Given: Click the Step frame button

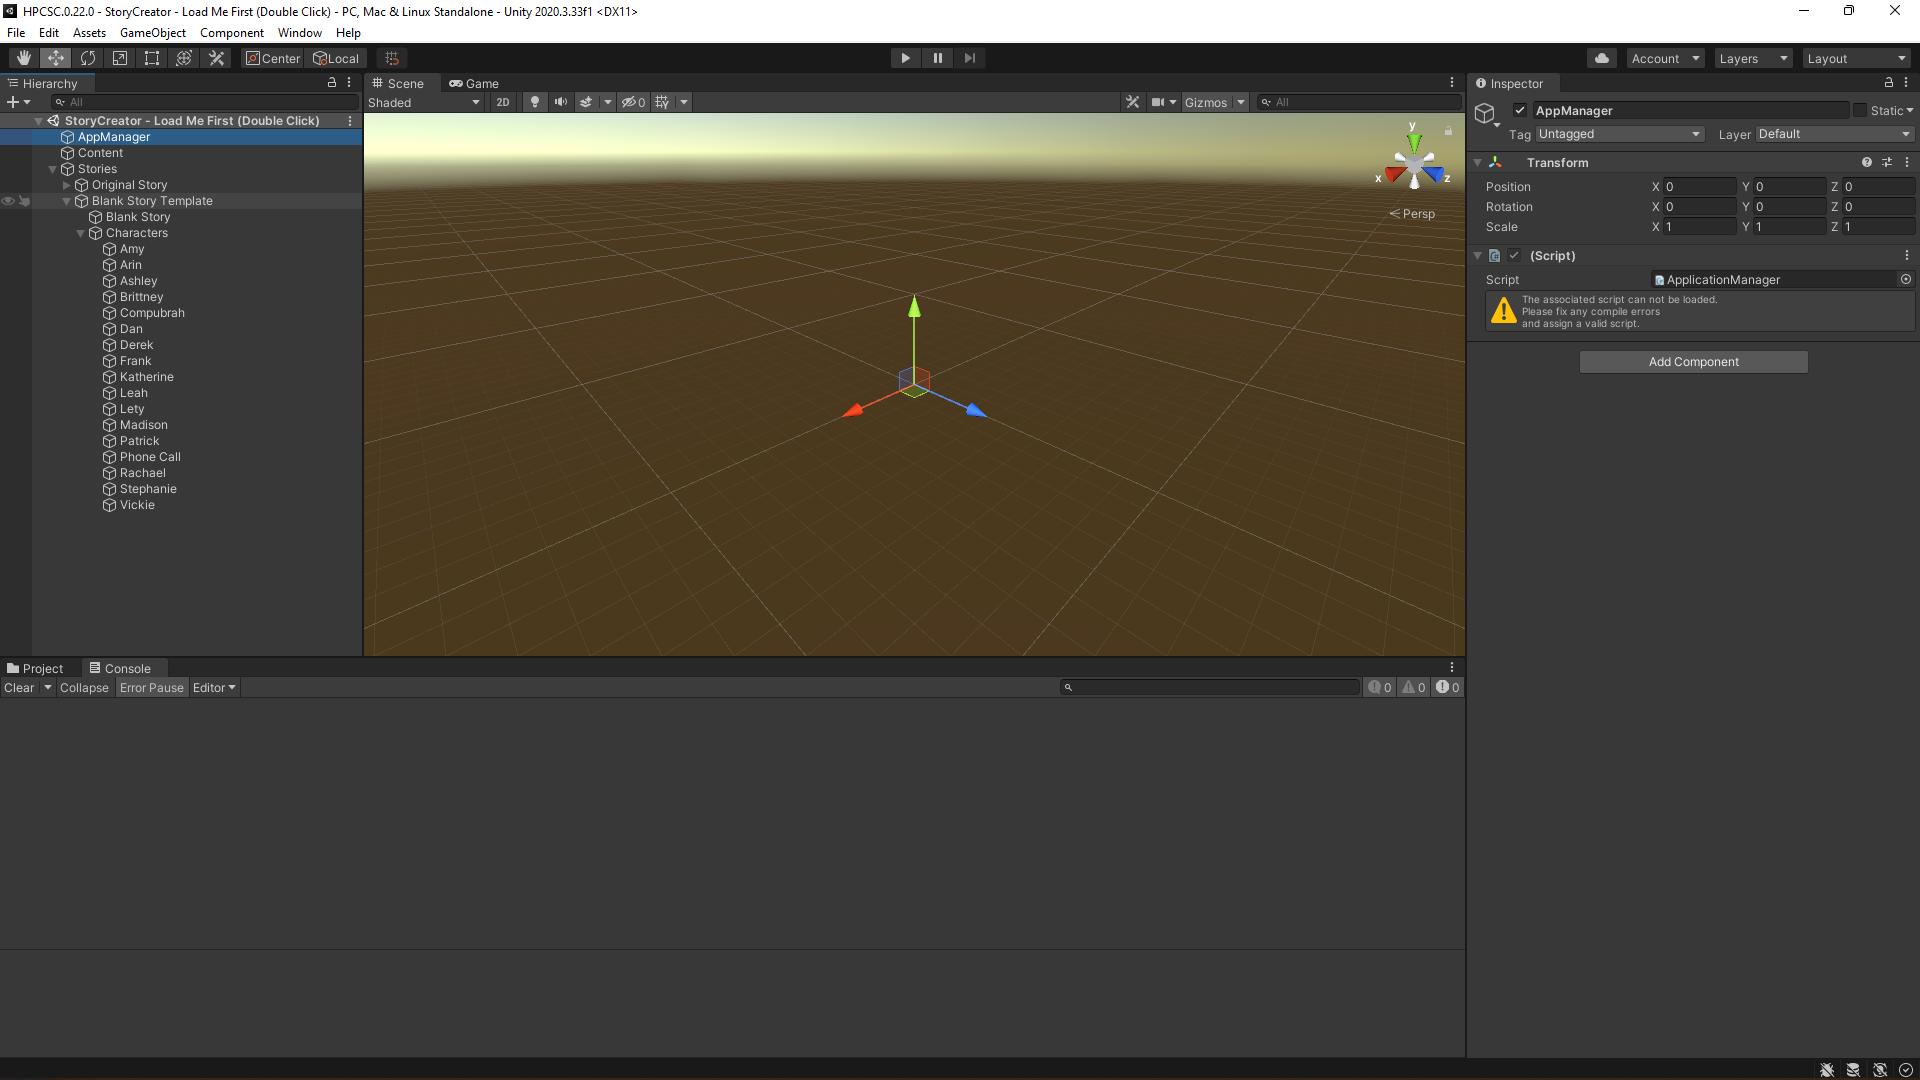Looking at the screenshot, I should click(x=969, y=57).
